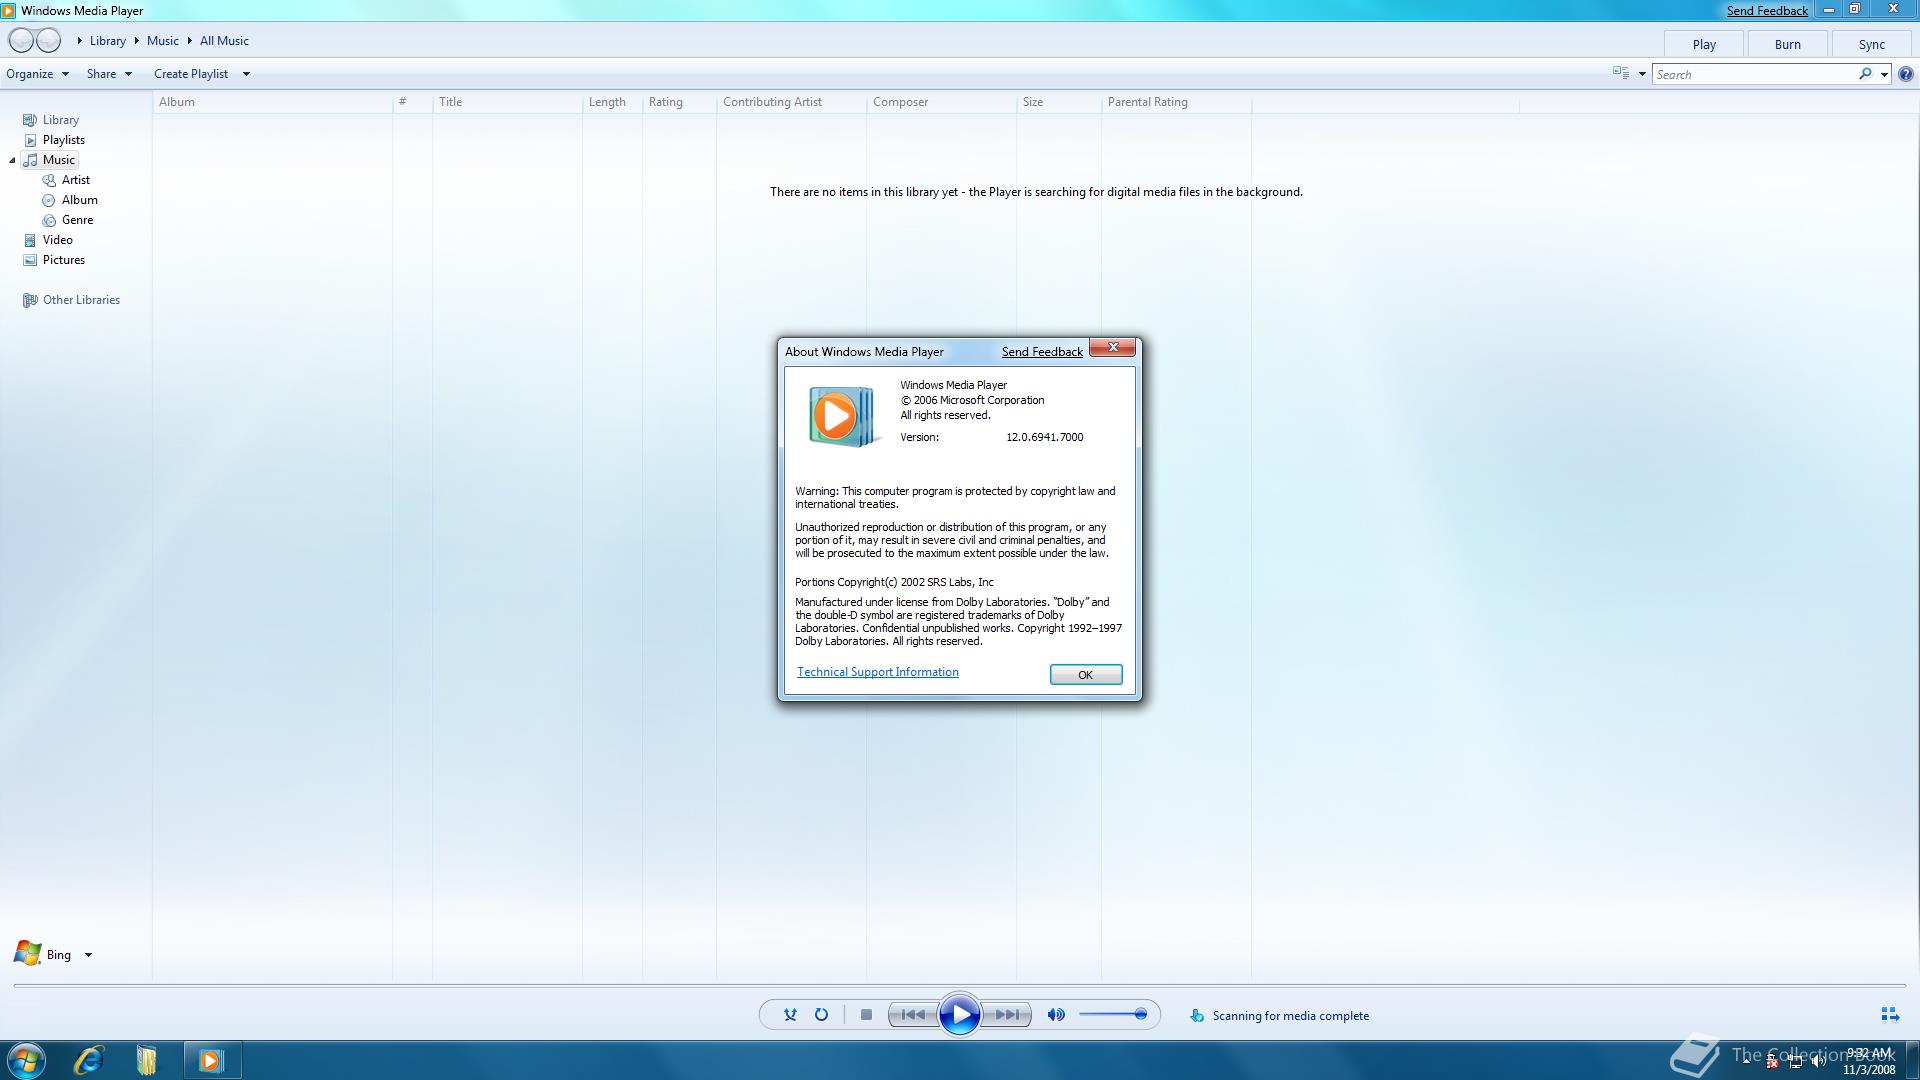1920x1080 pixels.
Task: Skip to the next track
Action: pyautogui.click(x=1007, y=1015)
